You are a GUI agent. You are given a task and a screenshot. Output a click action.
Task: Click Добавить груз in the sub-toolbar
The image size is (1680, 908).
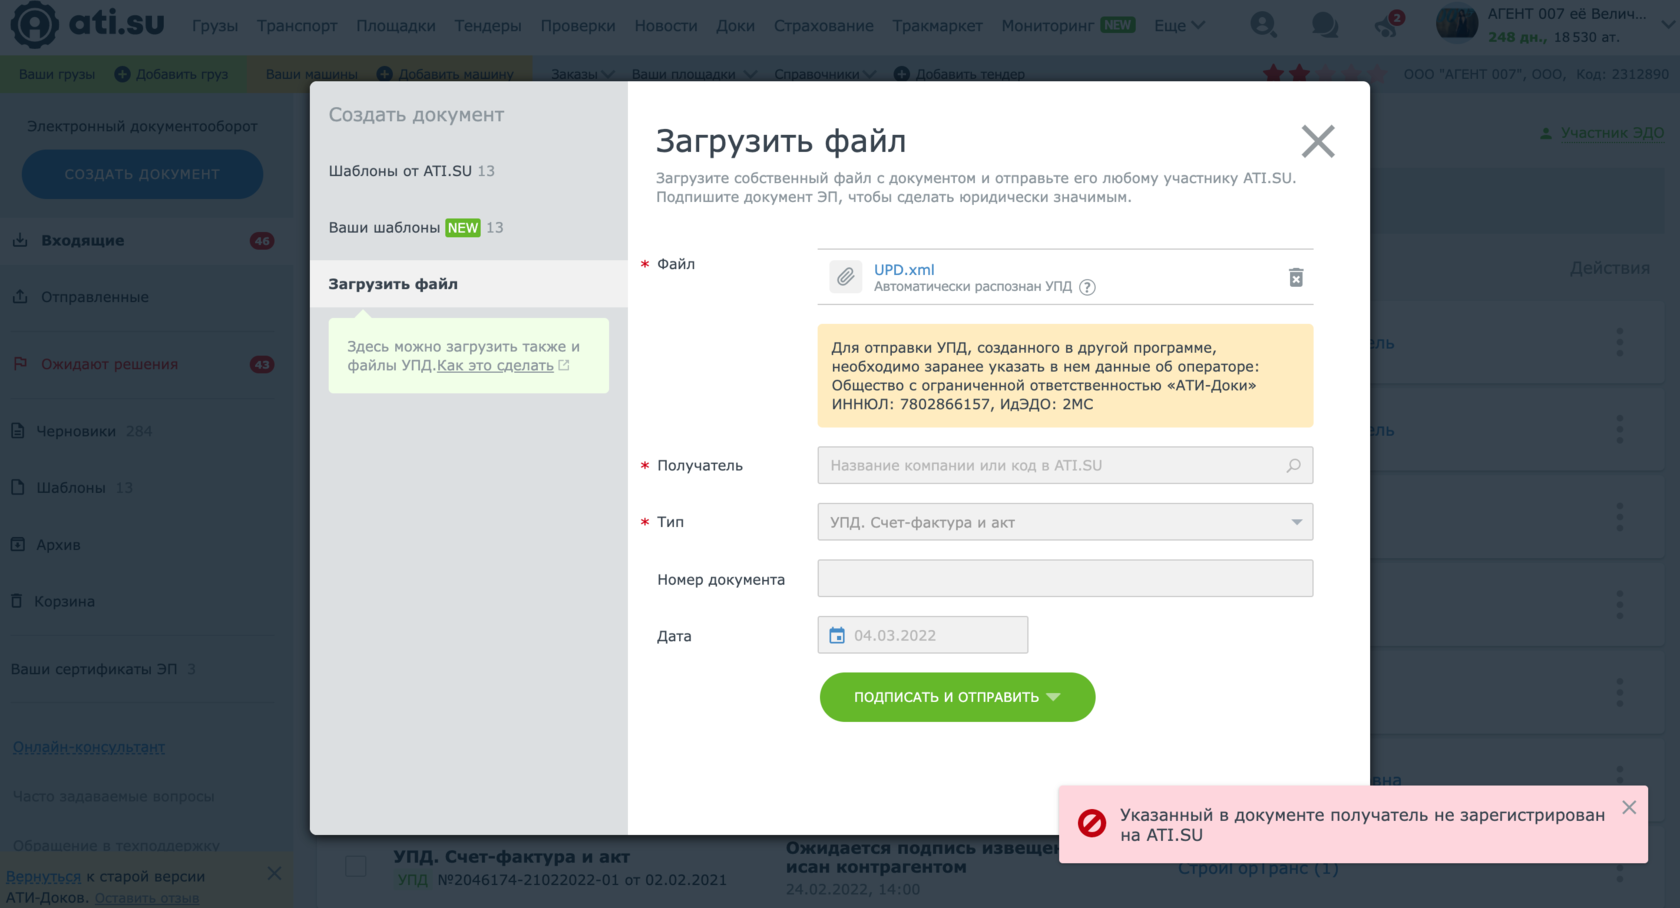click(x=171, y=74)
